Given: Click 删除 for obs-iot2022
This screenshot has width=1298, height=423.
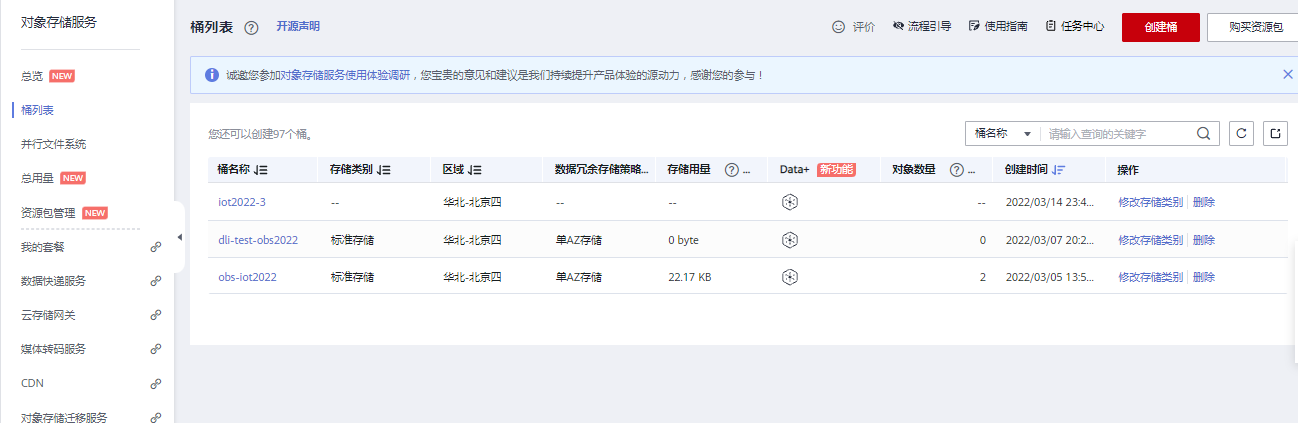Looking at the screenshot, I should (x=1204, y=277).
